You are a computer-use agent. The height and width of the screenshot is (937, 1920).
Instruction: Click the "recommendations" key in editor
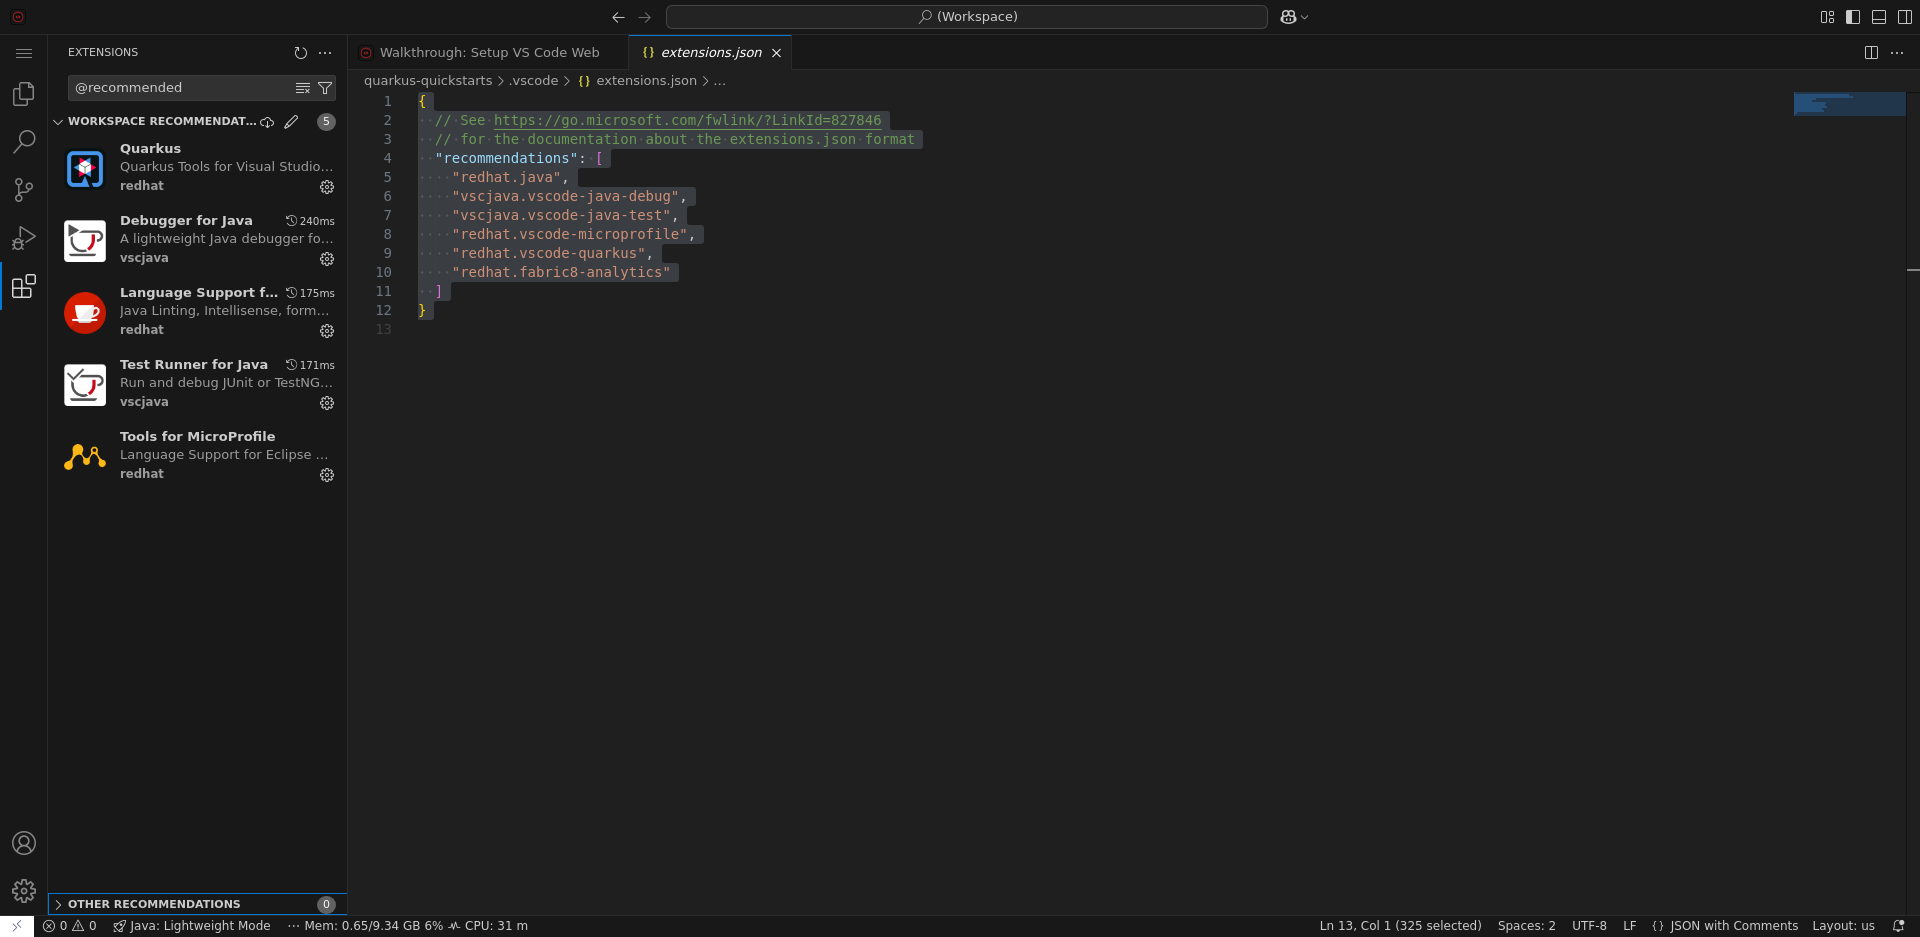pos(507,159)
